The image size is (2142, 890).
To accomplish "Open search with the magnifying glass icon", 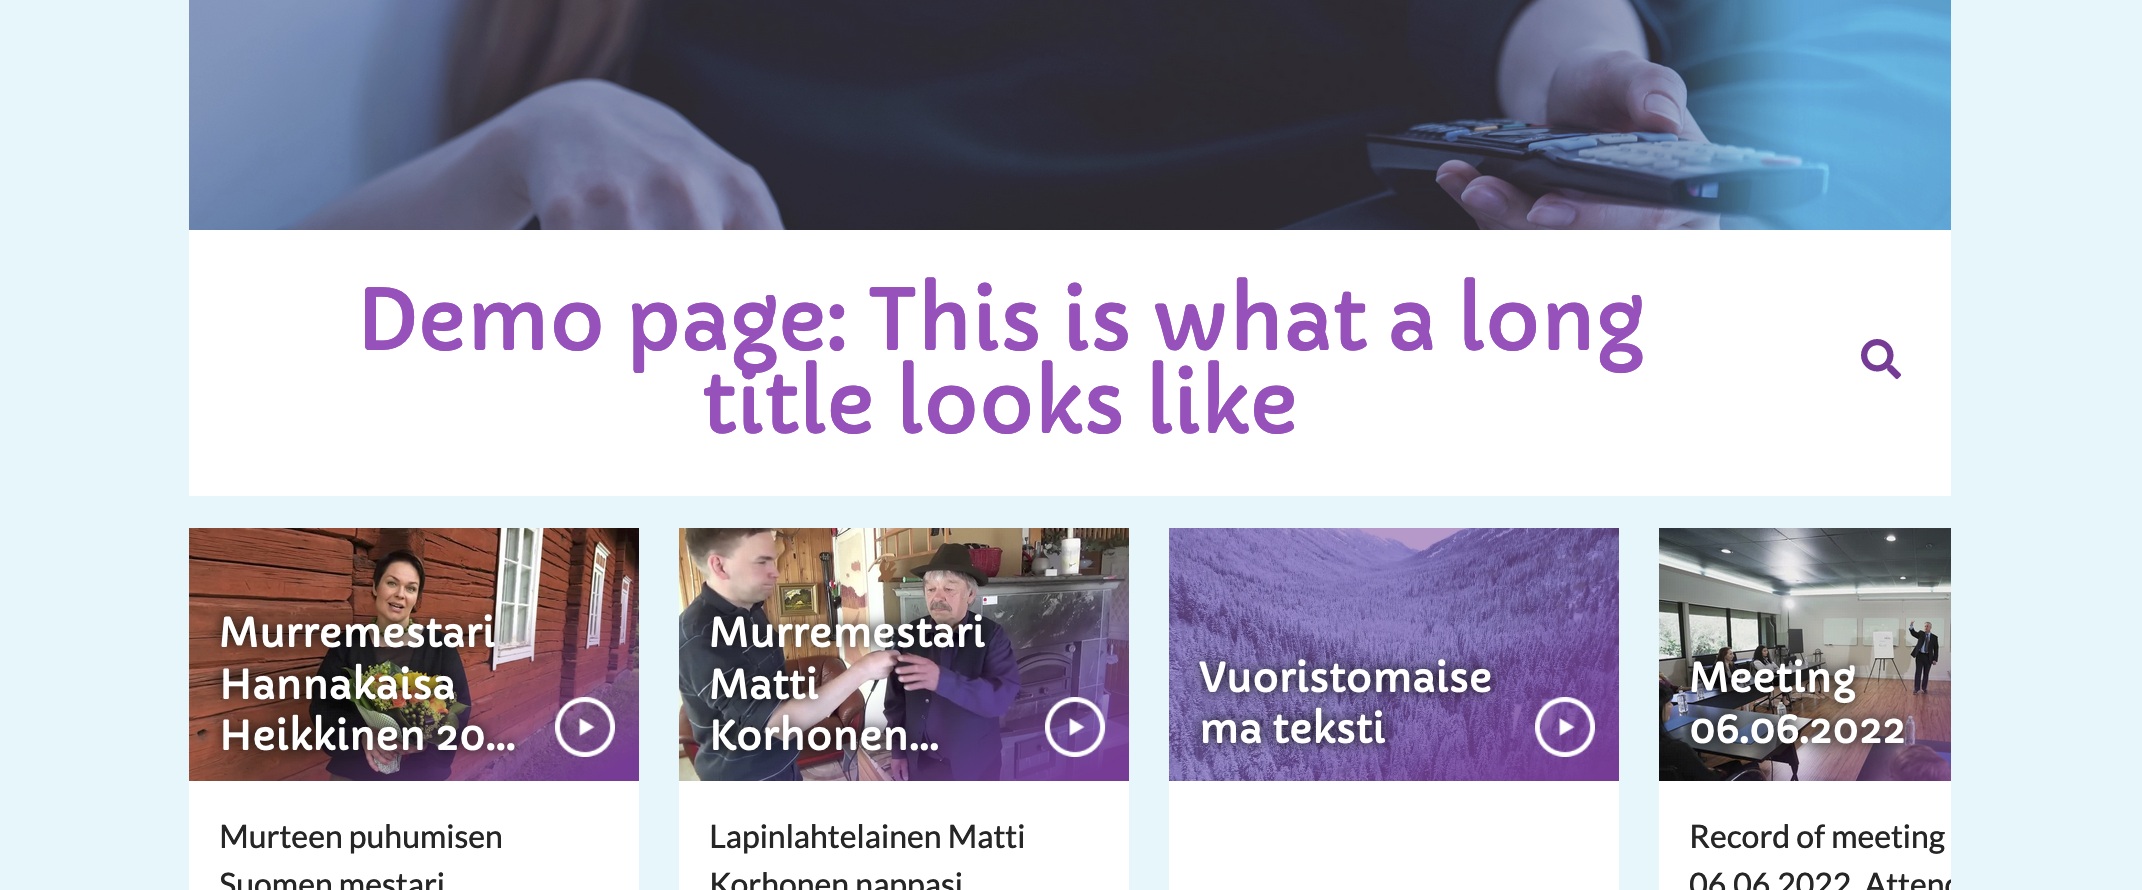I will coord(1880,358).
